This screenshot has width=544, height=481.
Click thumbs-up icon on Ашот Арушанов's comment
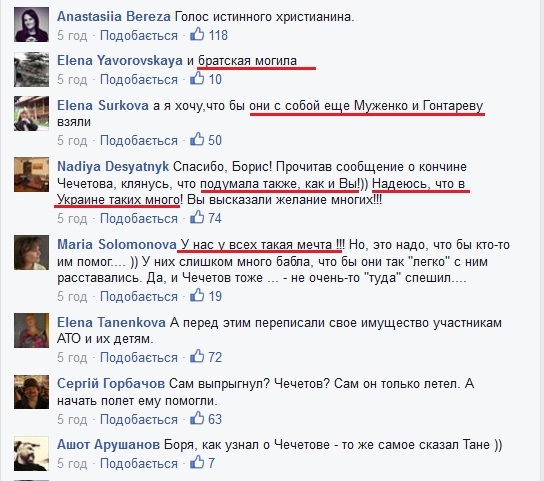click(x=197, y=462)
